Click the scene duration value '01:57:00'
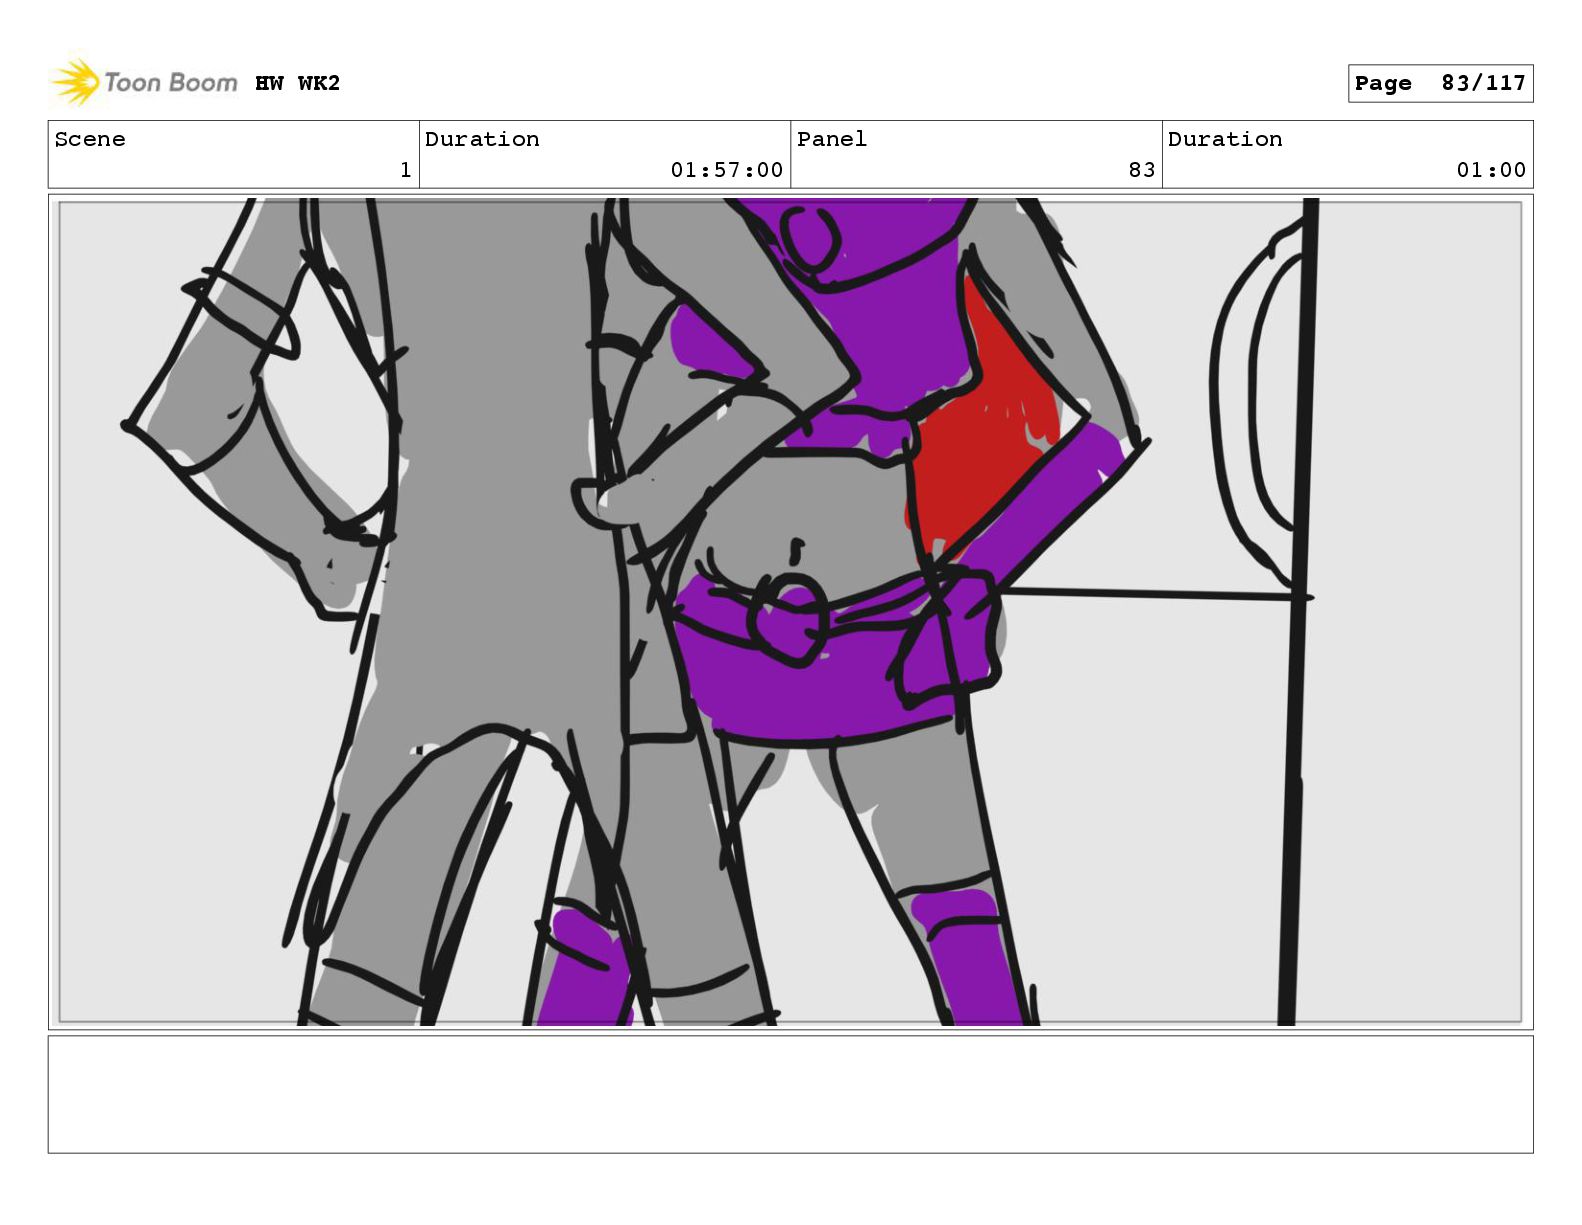The image size is (1582, 1225). [x=727, y=170]
